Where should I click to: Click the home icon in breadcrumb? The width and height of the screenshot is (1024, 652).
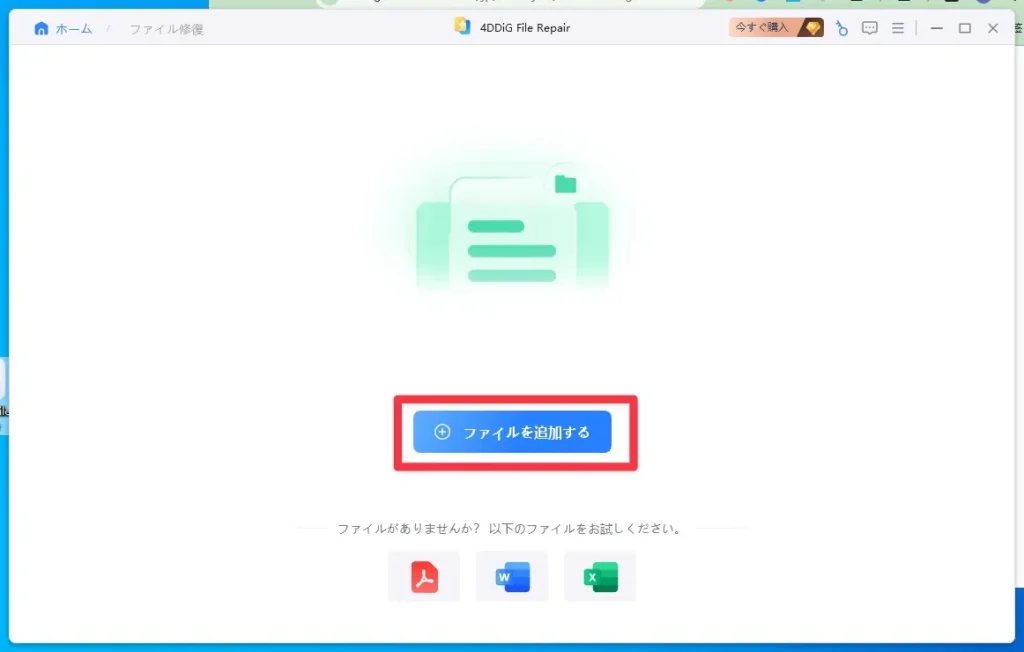pos(41,29)
